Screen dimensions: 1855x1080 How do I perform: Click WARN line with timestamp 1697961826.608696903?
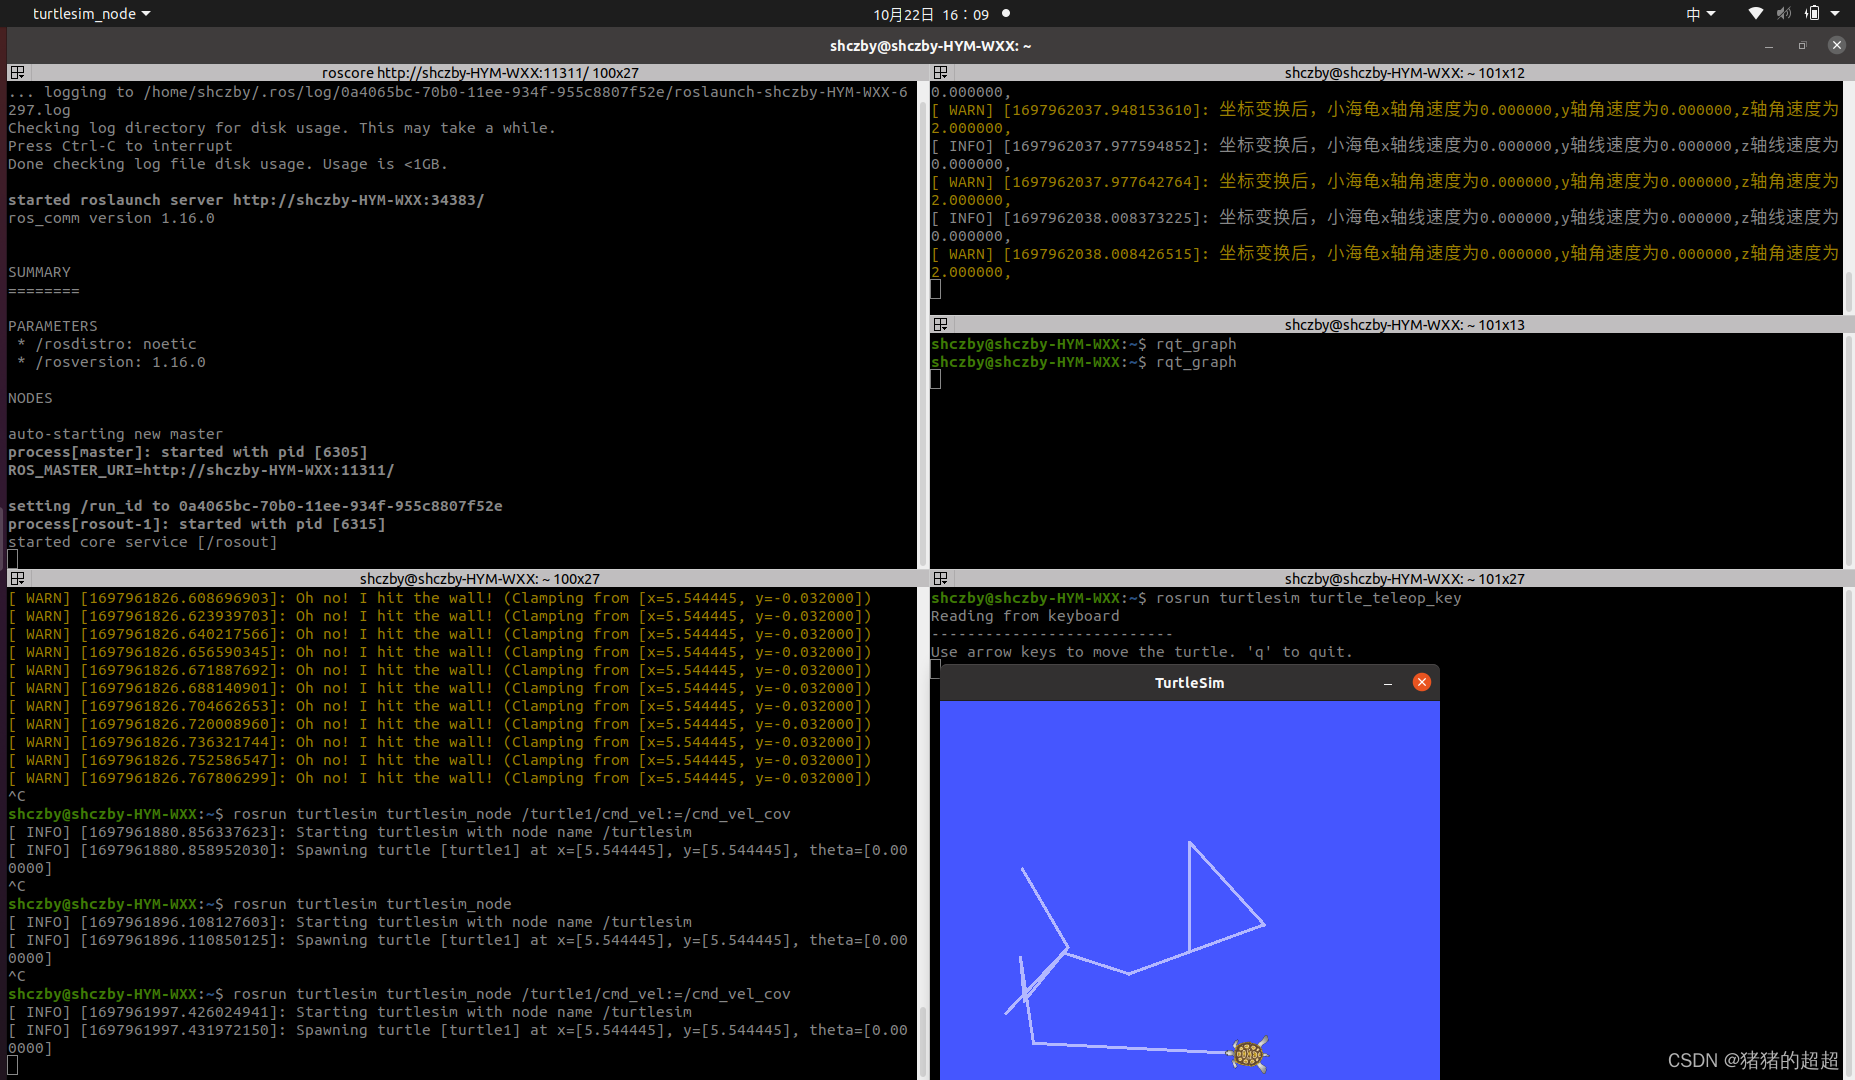click(440, 598)
